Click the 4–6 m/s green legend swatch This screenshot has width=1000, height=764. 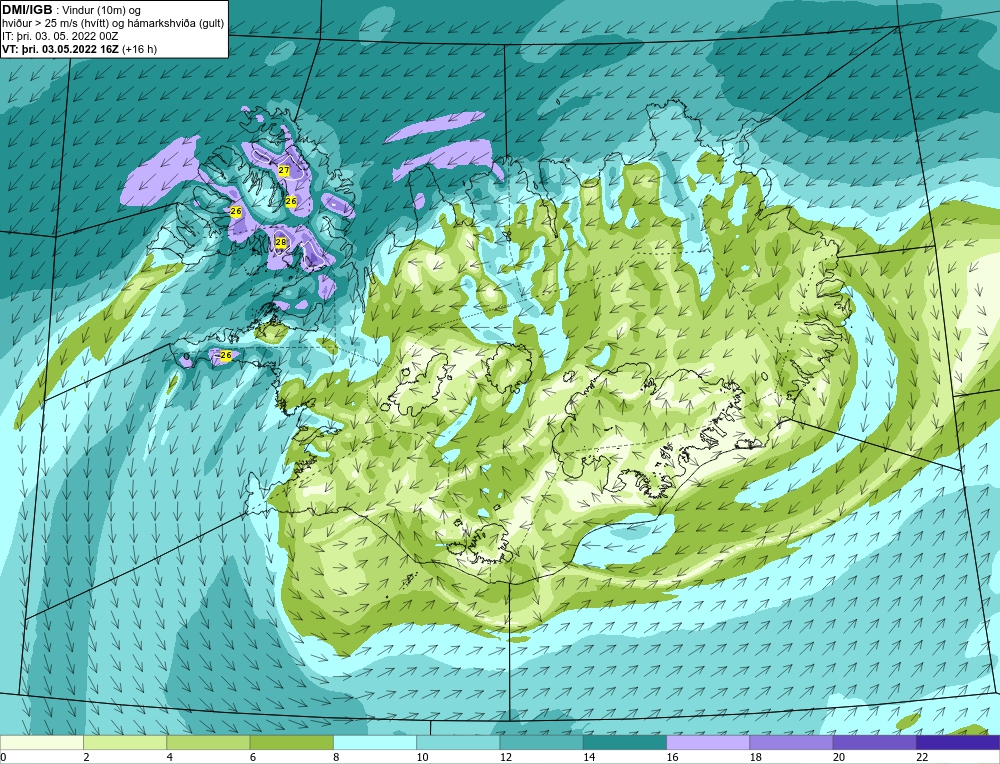208,742
